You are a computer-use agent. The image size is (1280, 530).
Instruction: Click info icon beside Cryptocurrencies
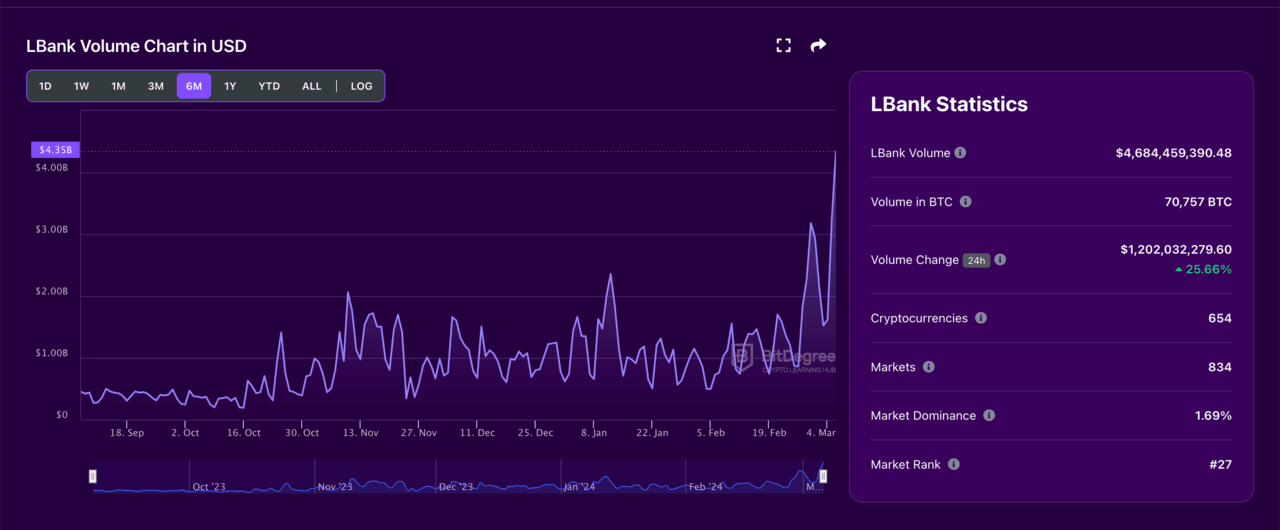click(981, 318)
